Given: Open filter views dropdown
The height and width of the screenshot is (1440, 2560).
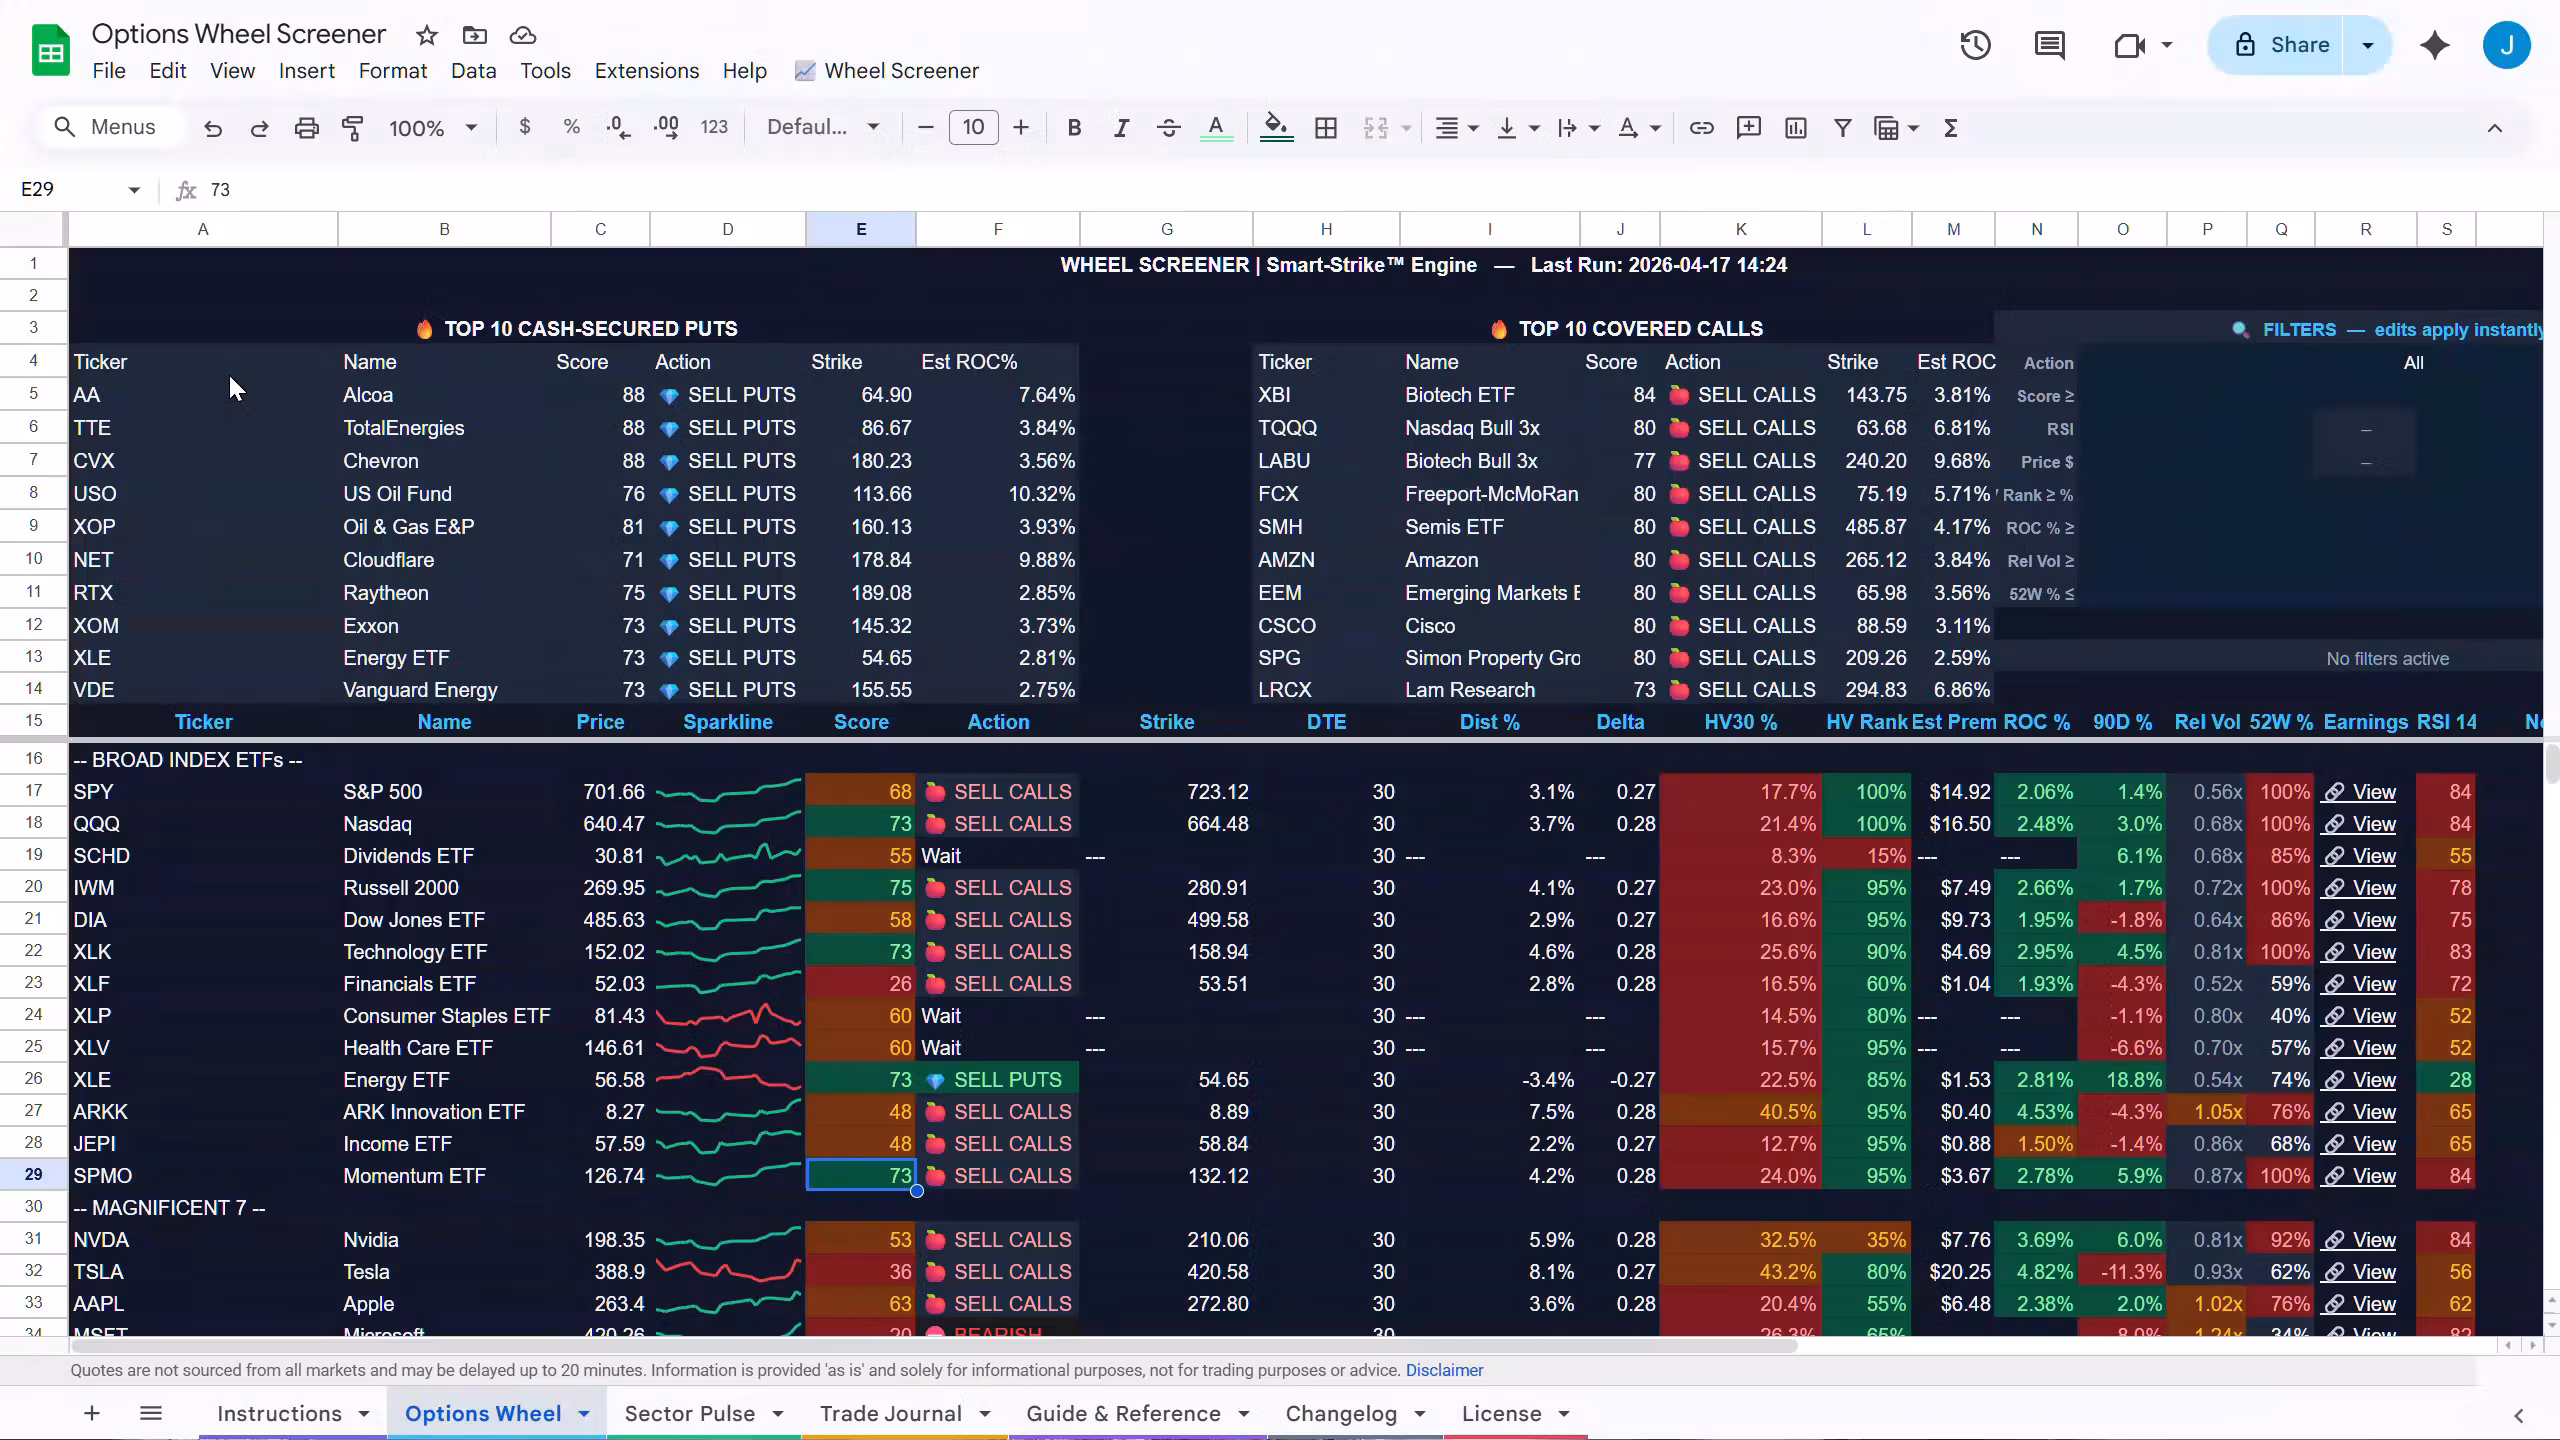Looking at the screenshot, I should click(1896, 127).
